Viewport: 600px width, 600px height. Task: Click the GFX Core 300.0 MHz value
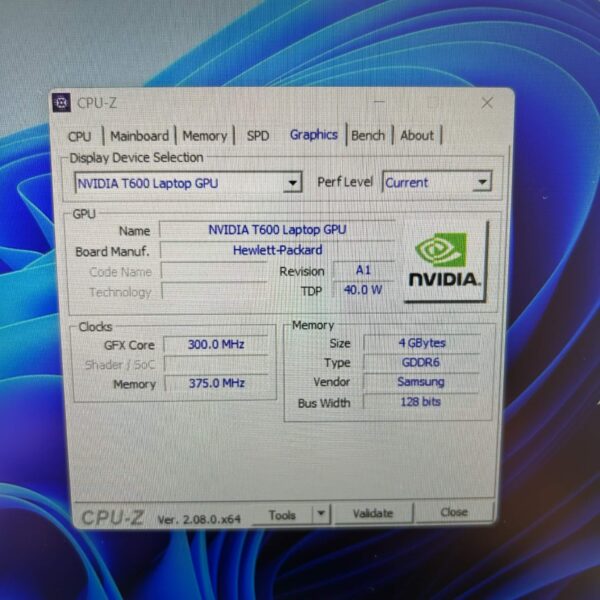pyautogui.click(x=216, y=344)
